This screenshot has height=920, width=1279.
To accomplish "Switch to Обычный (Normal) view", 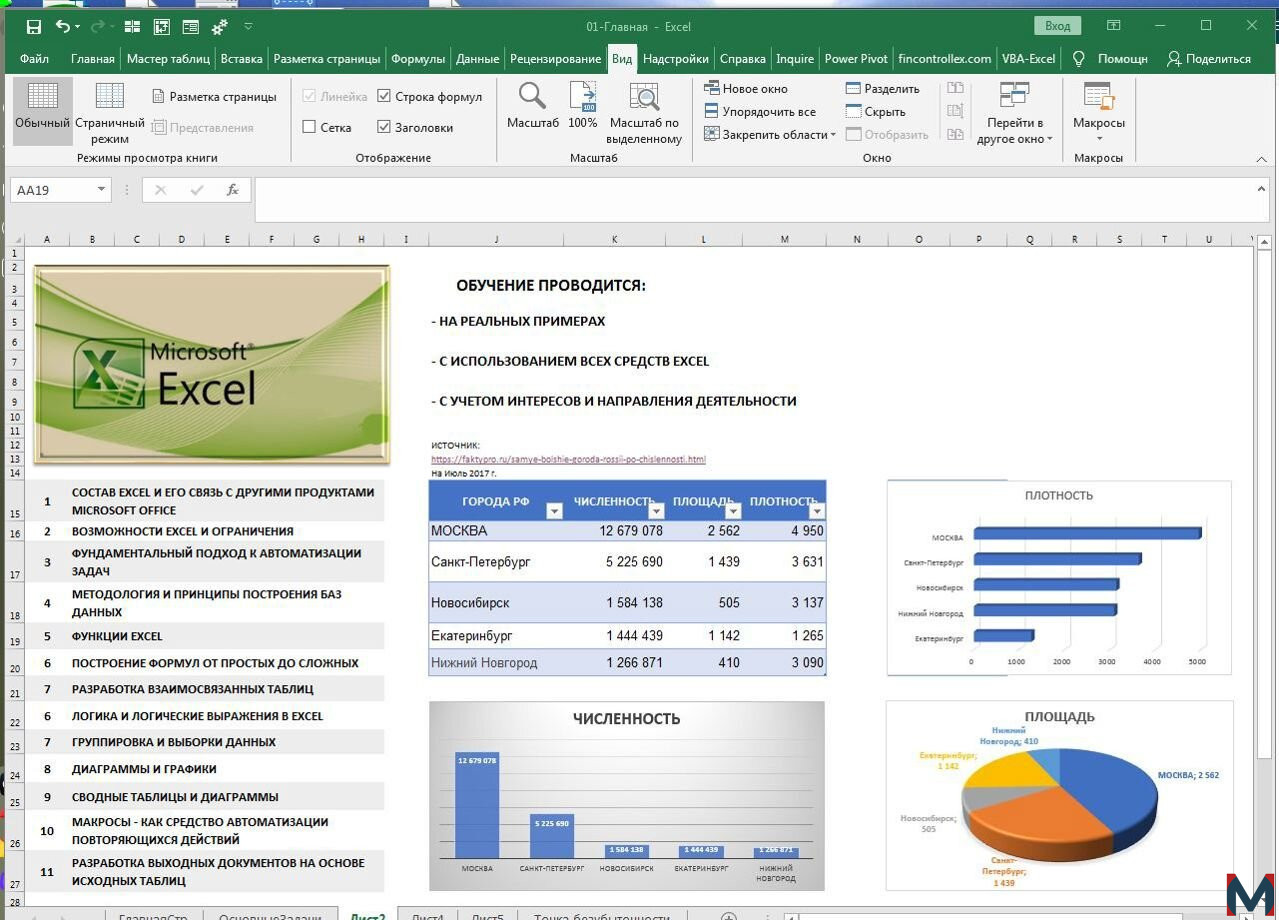I will [x=42, y=111].
